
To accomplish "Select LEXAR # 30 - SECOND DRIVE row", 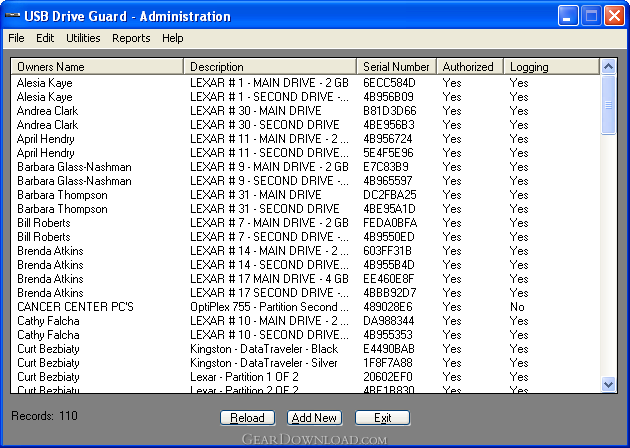I will pyautogui.click(x=305, y=125).
